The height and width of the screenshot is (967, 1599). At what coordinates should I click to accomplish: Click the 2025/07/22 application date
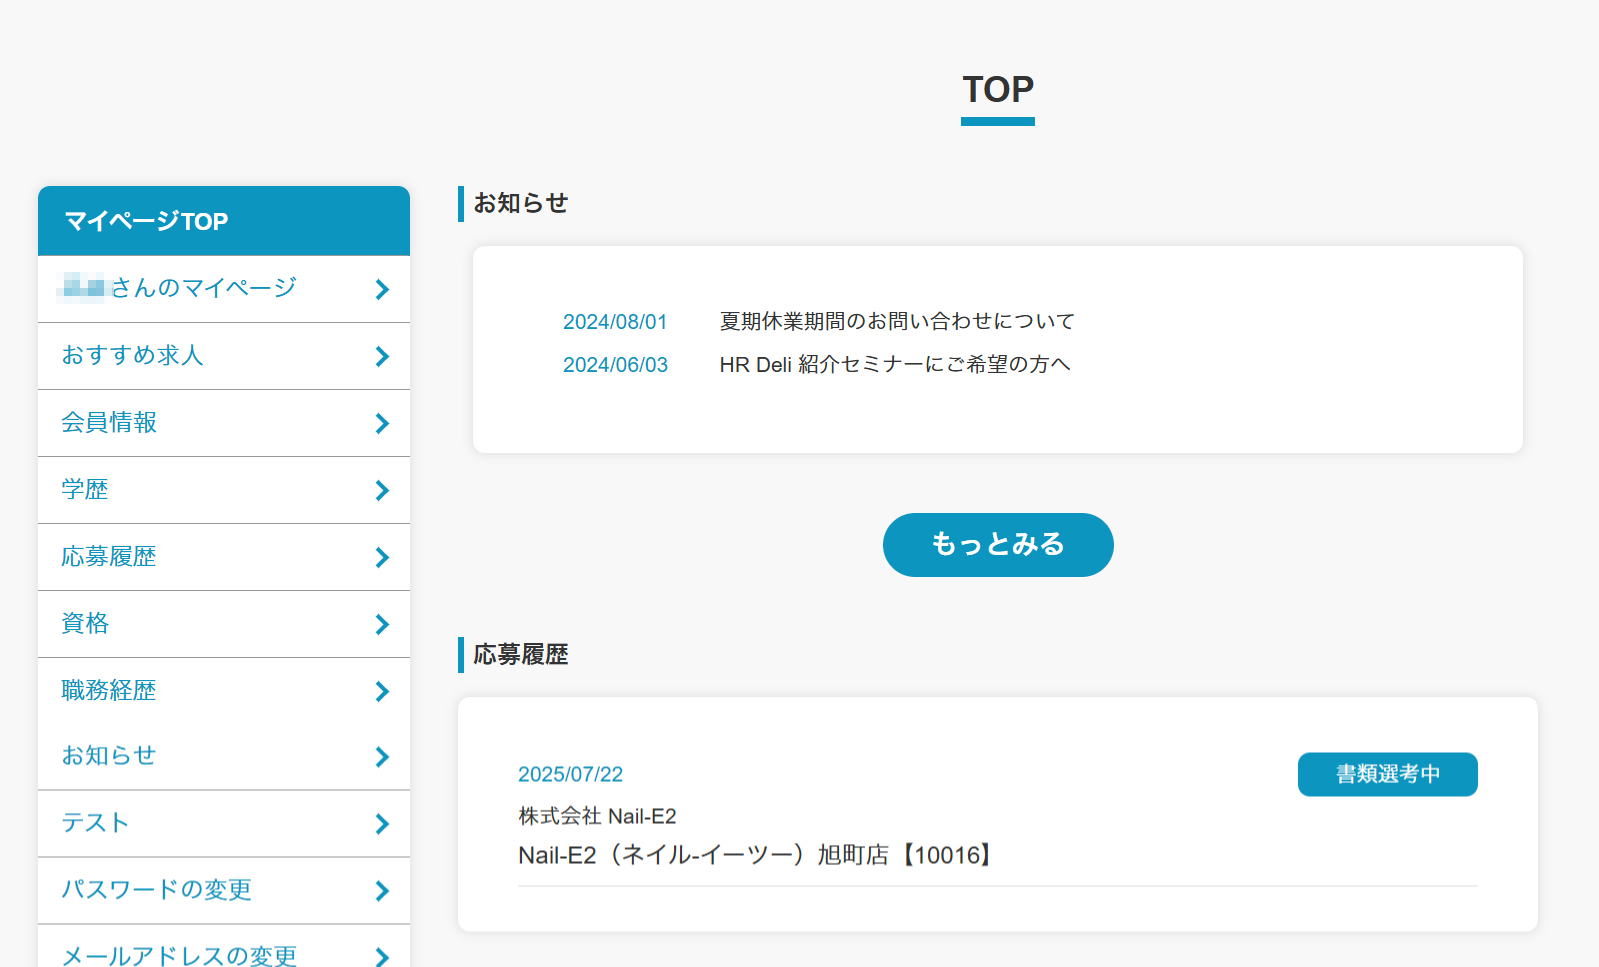tap(570, 774)
